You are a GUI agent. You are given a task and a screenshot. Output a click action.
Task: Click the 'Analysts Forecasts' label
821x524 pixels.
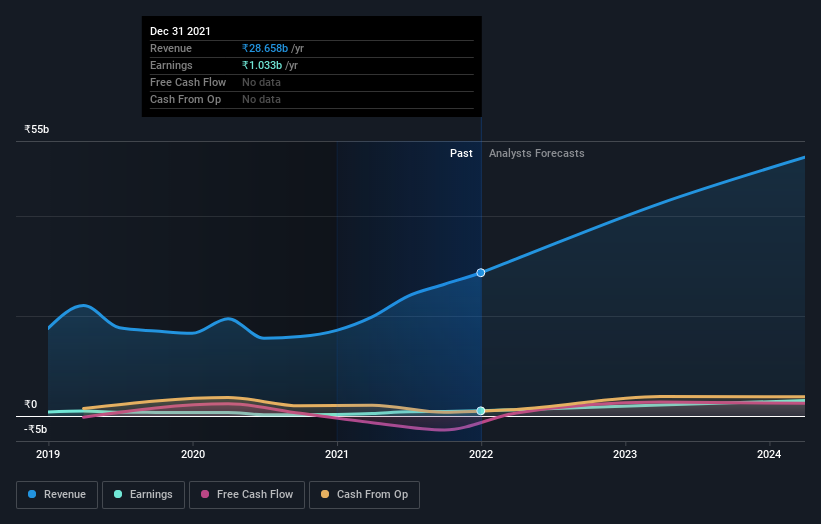pos(537,153)
